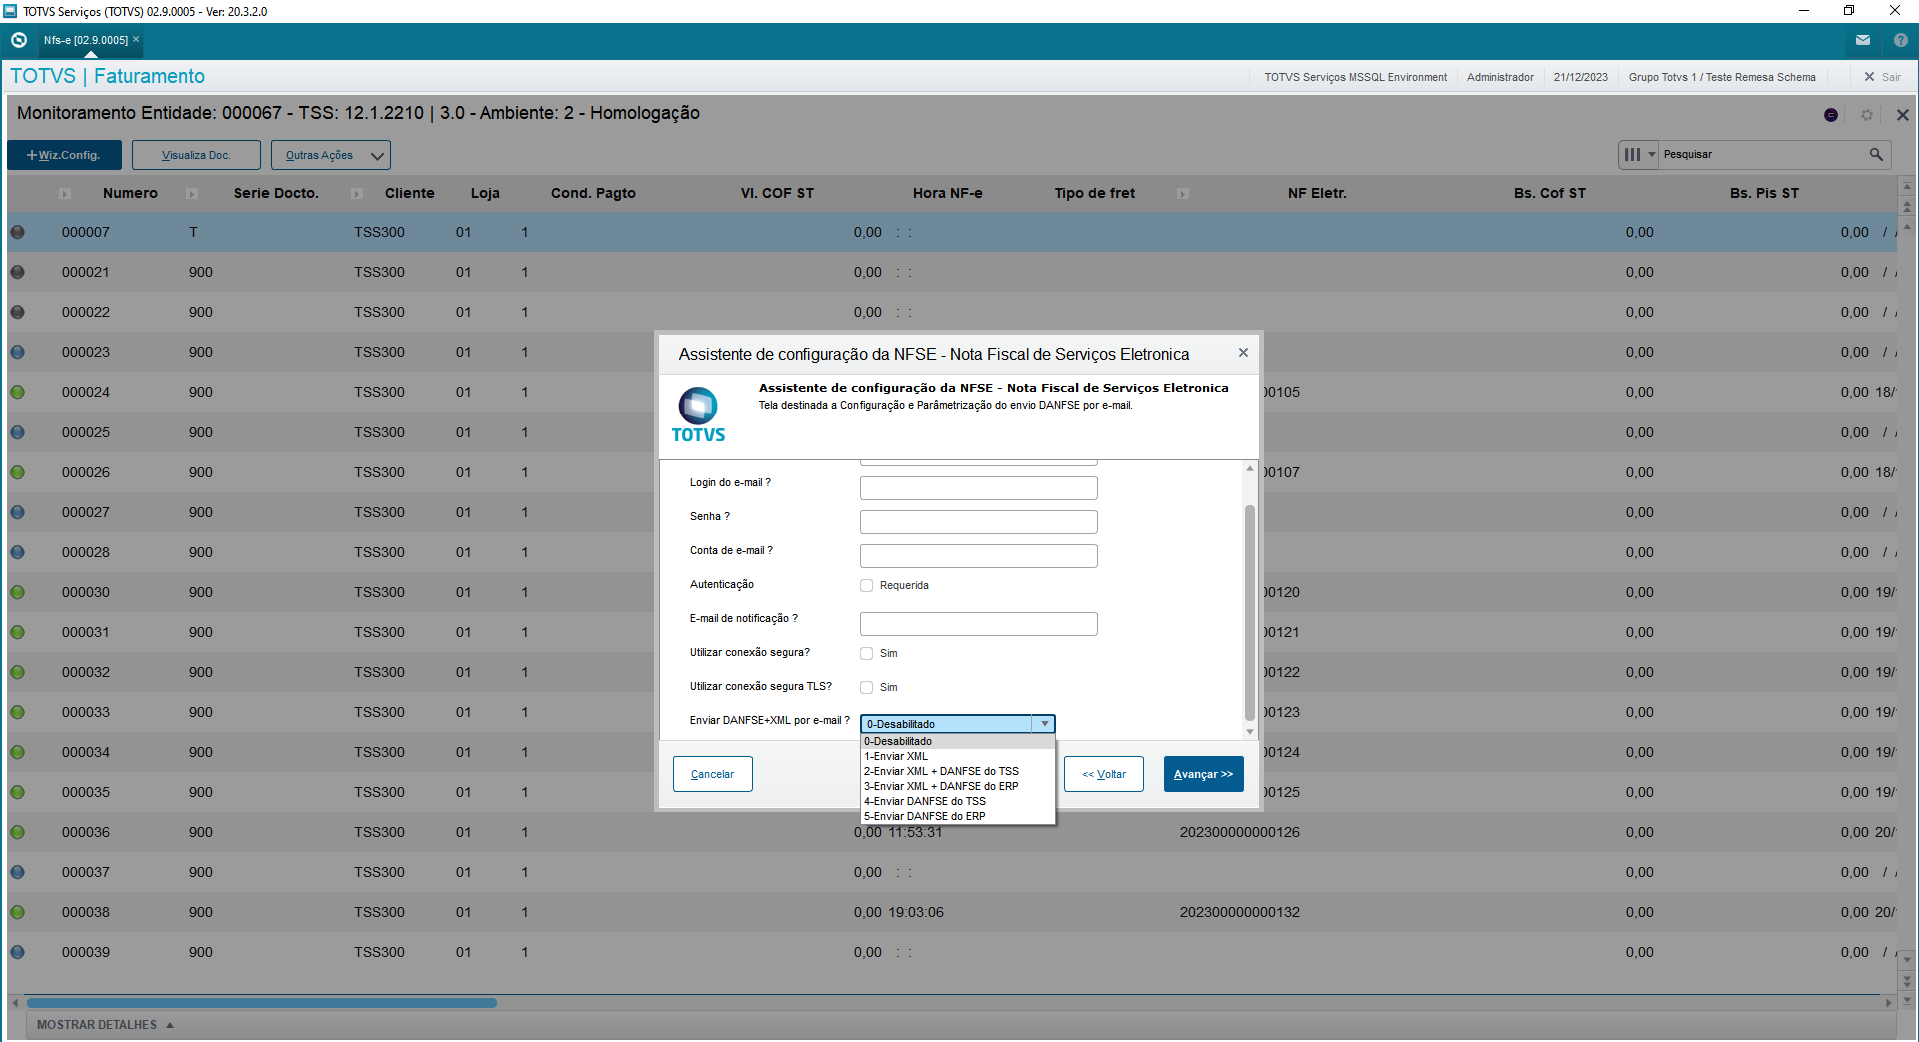Click the << Voltar button
The width and height of the screenshot is (1919, 1042).
1104,774
